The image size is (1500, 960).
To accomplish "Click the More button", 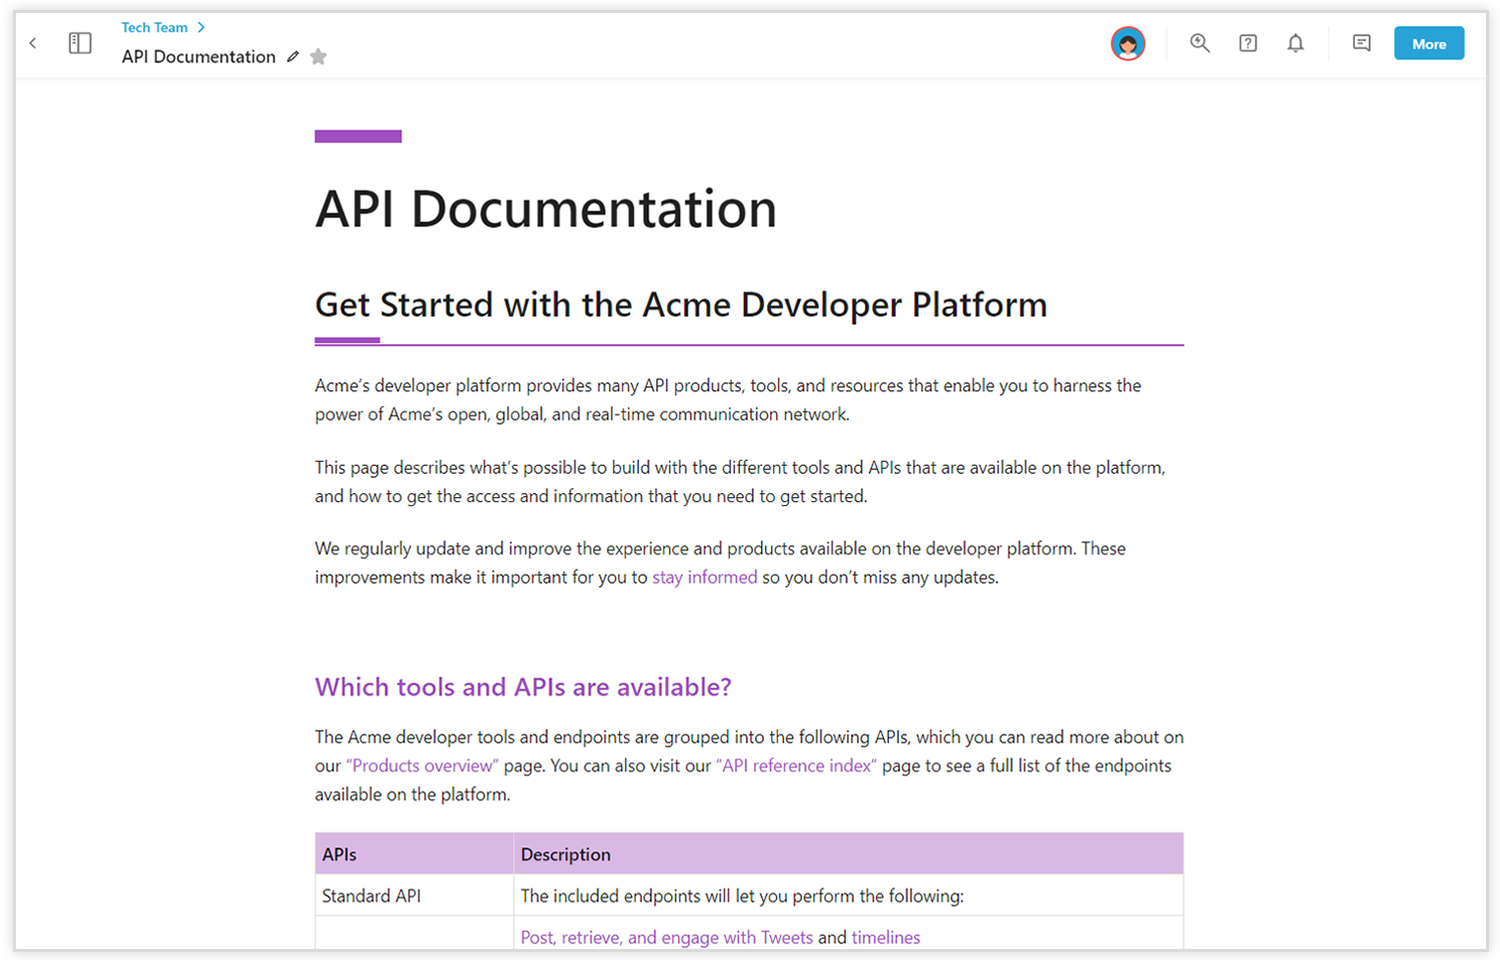I will (1429, 43).
